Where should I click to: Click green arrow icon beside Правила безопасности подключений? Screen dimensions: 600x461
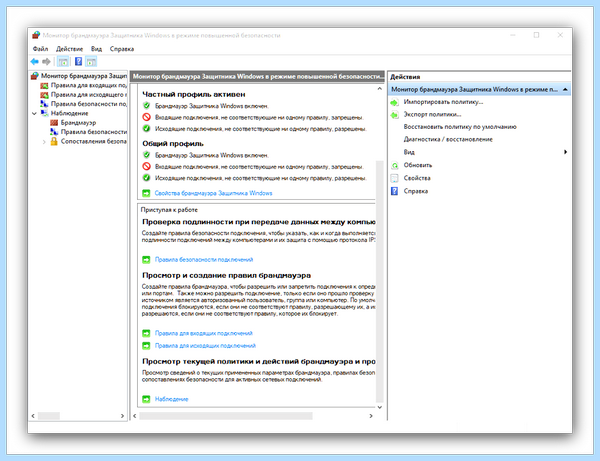(146, 260)
